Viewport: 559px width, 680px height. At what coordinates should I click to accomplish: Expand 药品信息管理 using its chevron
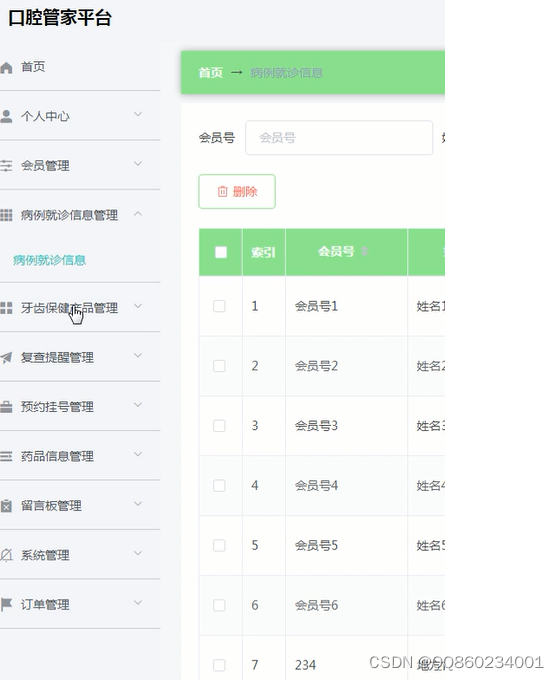coord(138,454)
